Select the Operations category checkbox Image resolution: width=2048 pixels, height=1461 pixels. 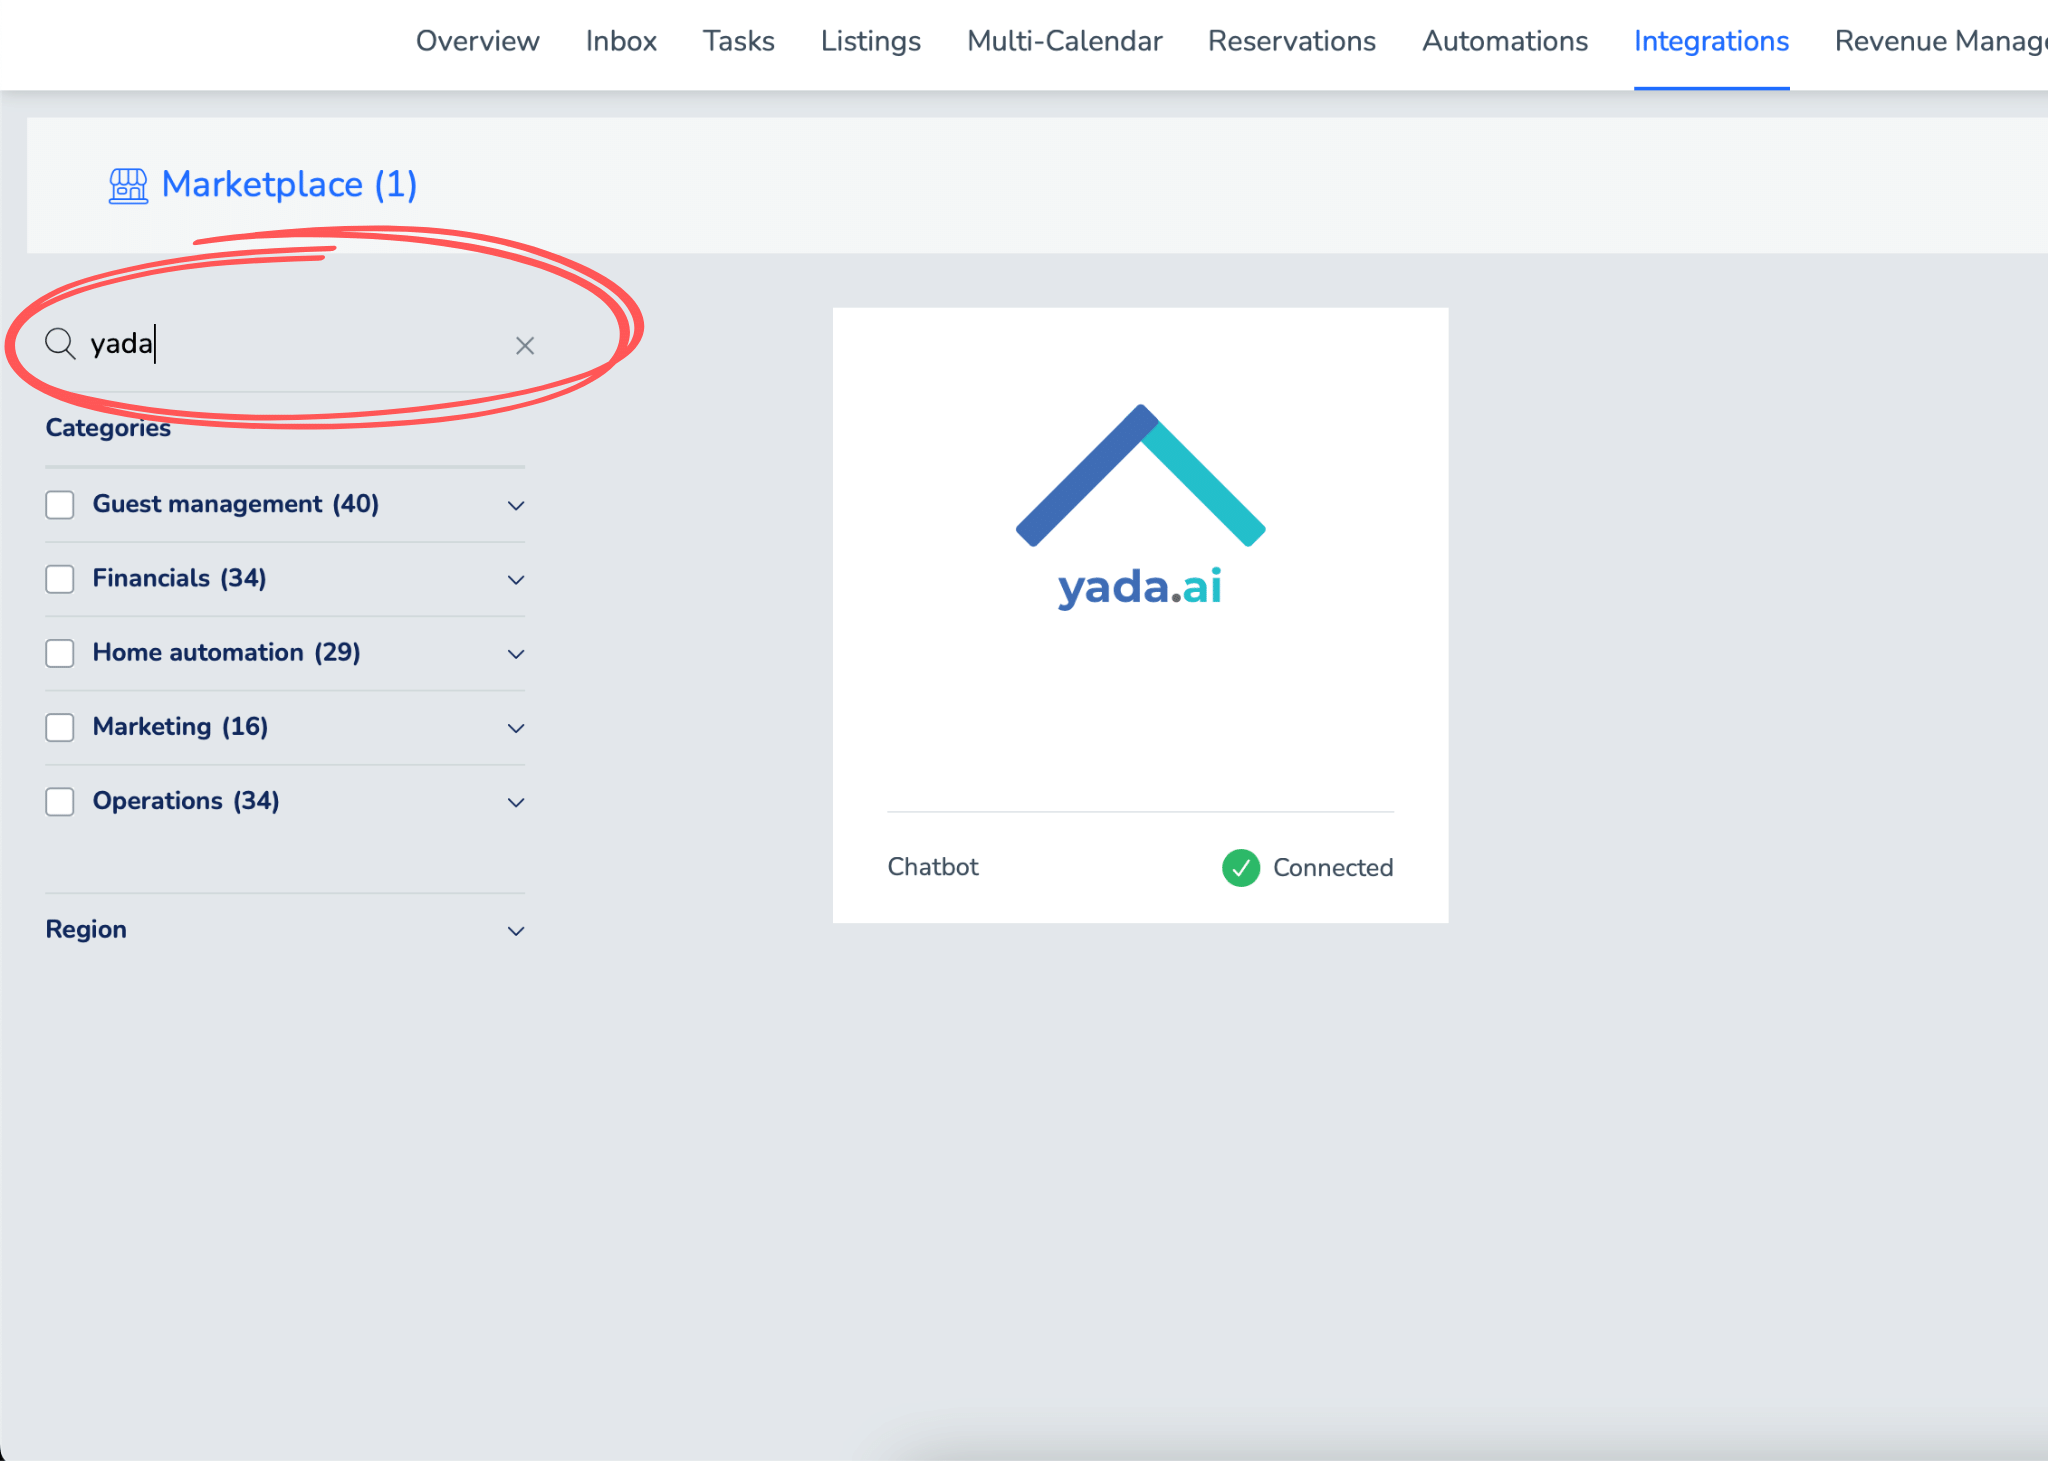(x=60, y=802)
